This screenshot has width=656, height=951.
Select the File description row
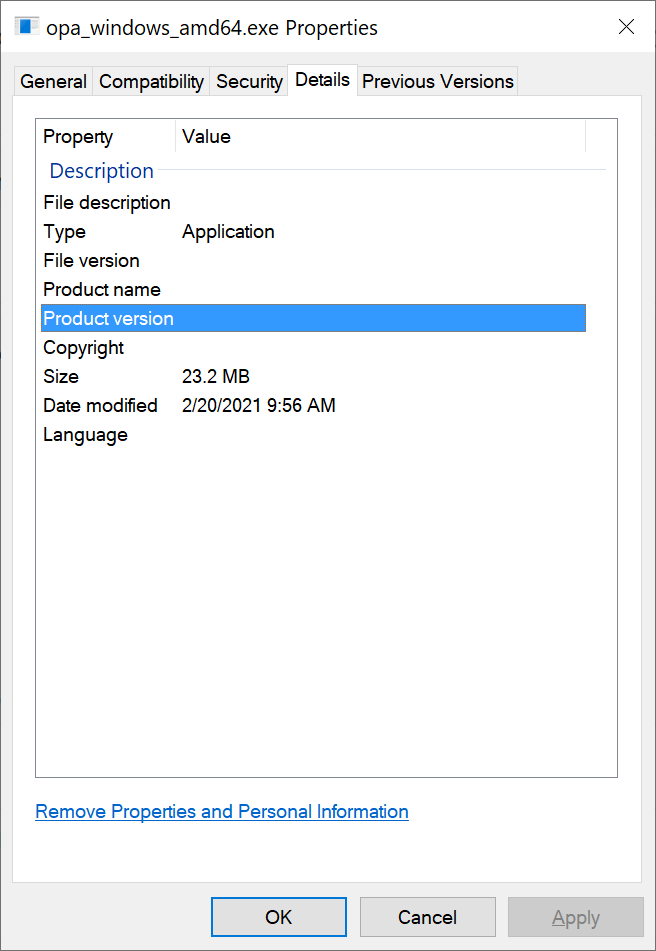pos(313,203)
